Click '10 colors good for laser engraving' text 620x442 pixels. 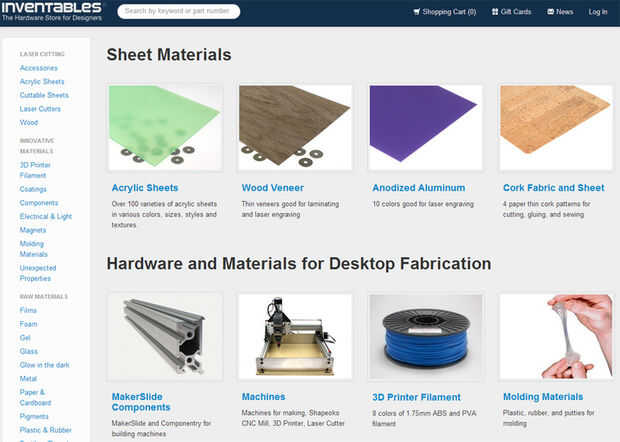(423, 204)
